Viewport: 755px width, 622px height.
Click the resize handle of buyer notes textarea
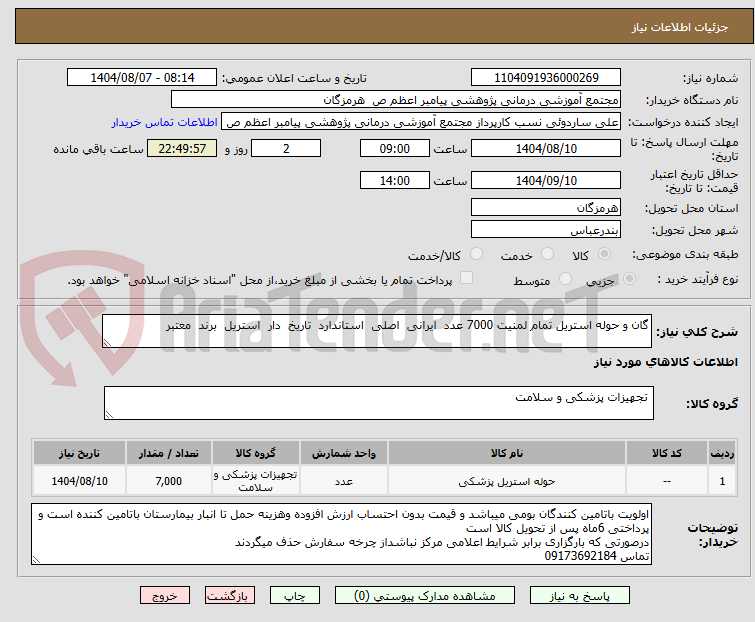(36, 559)
